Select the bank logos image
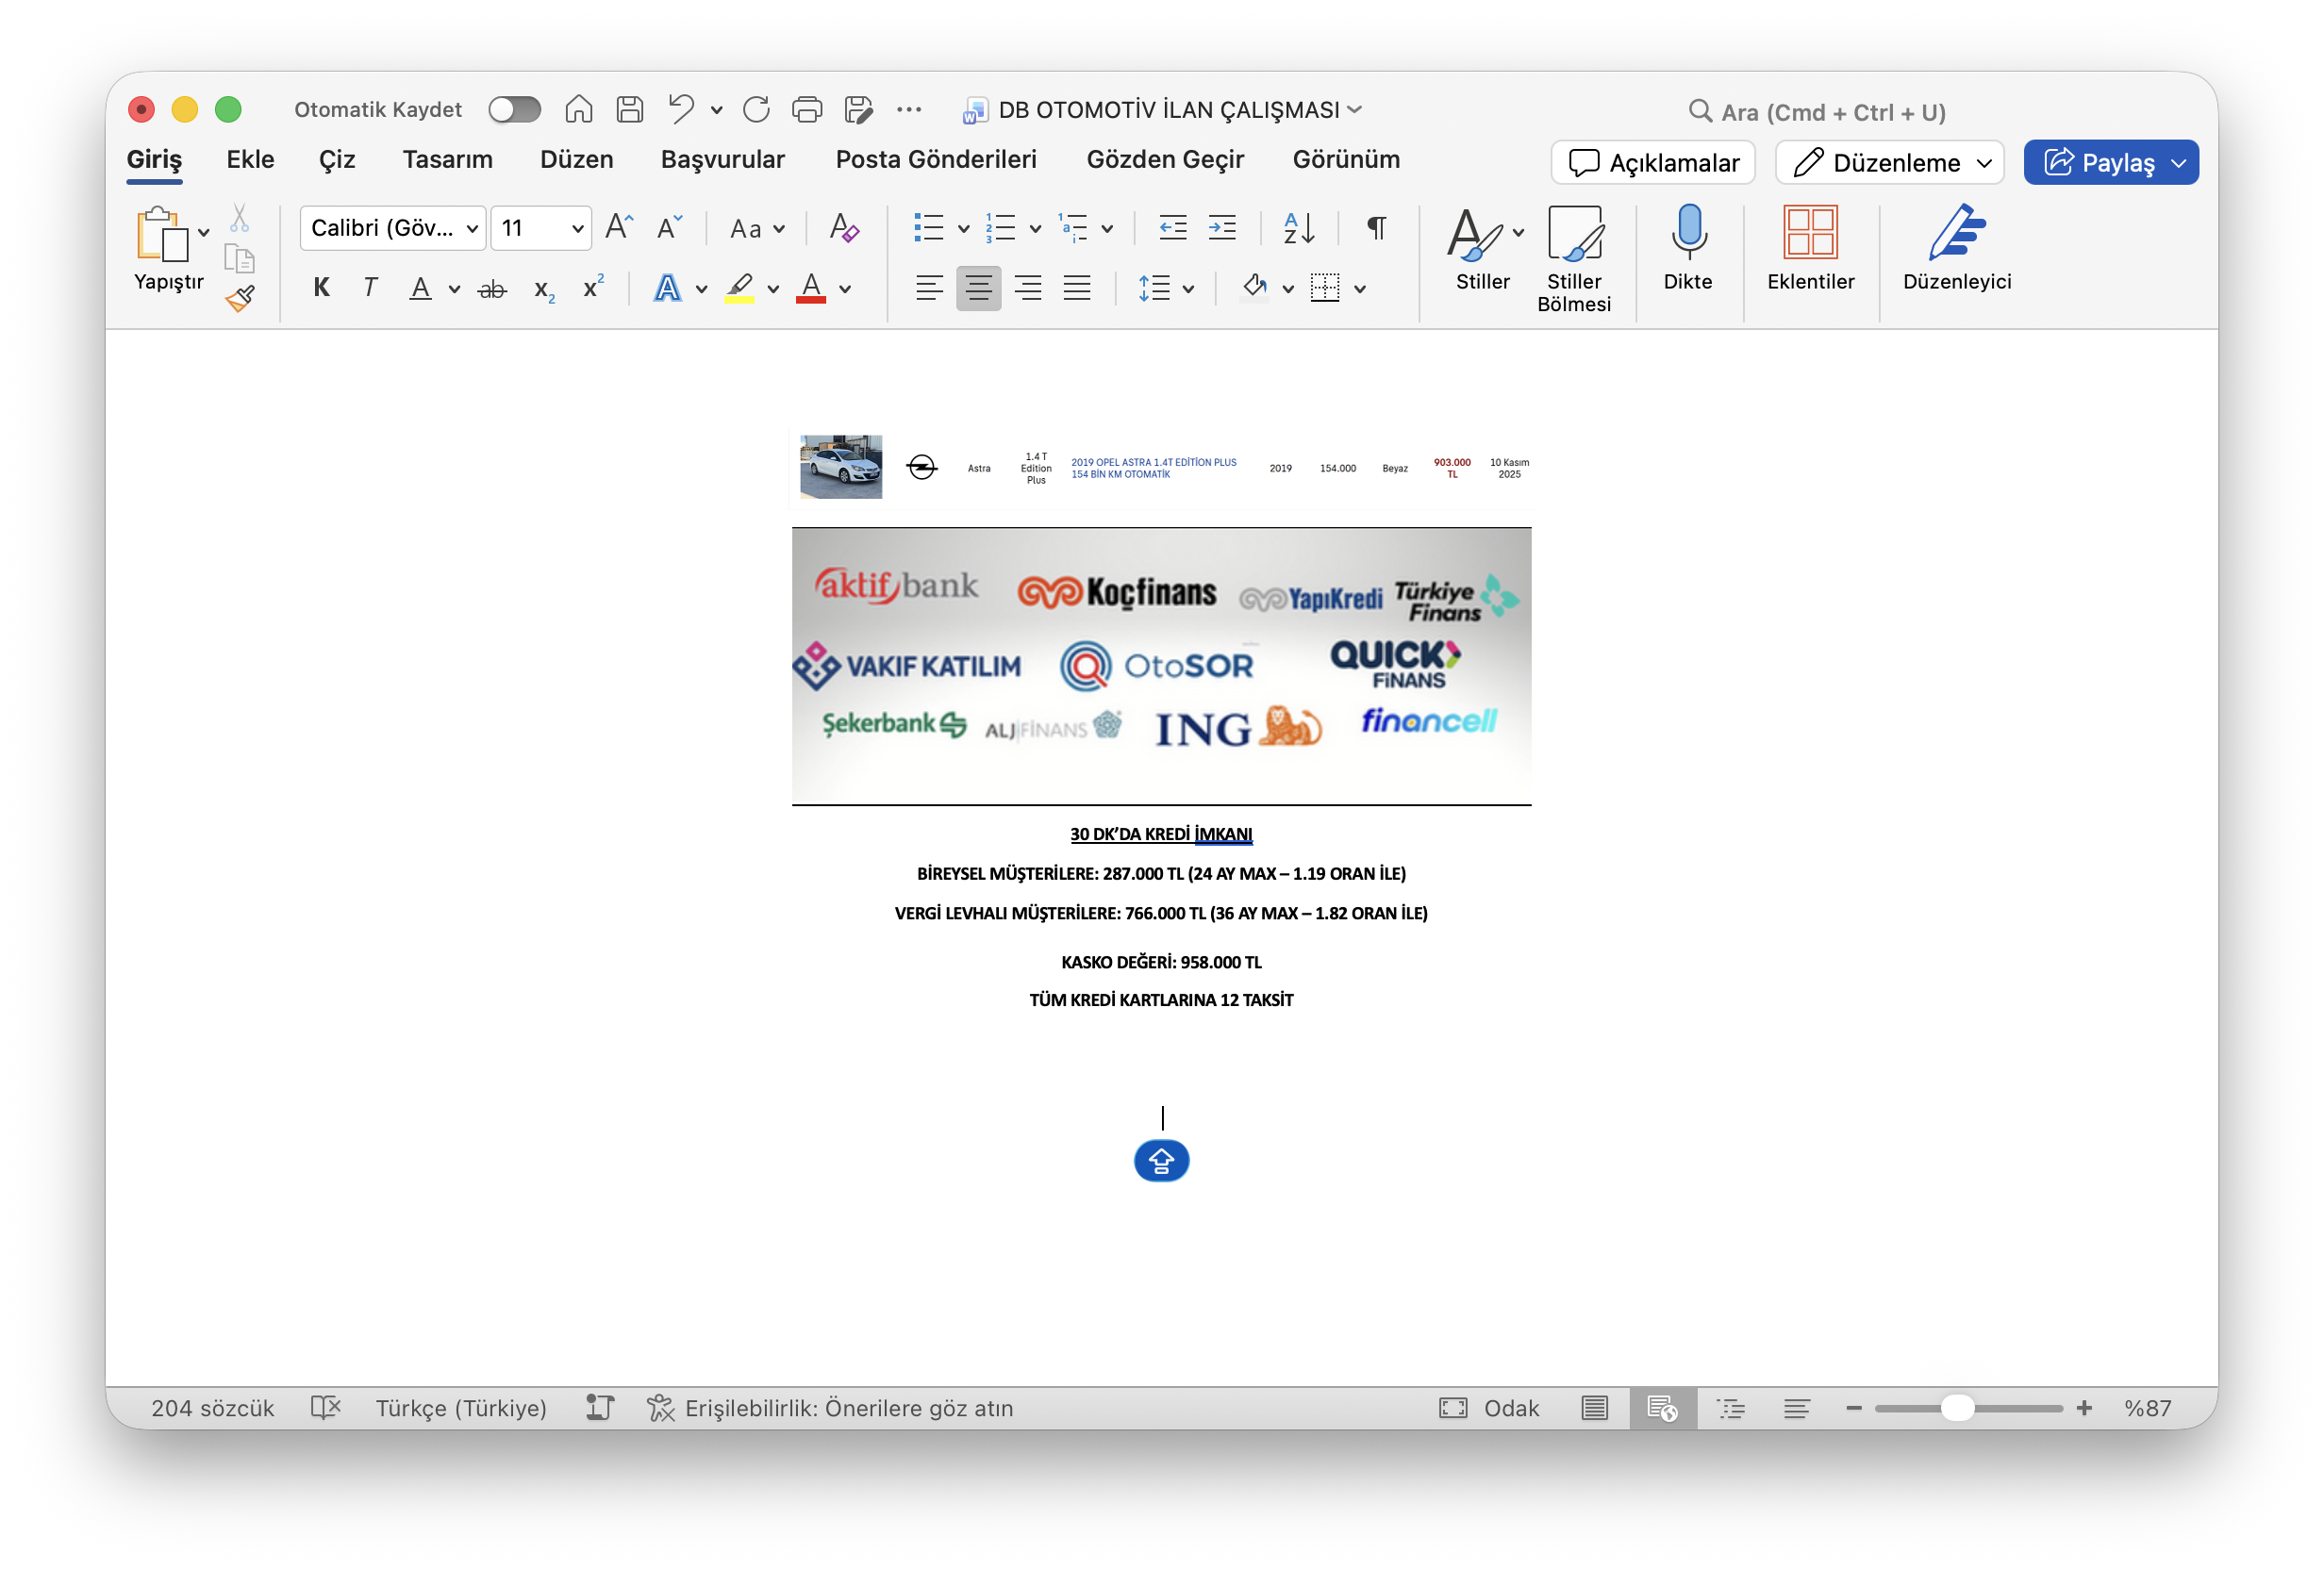Image resolution: width=2324 pixels, height=1569 pixels. [1161, 665]
